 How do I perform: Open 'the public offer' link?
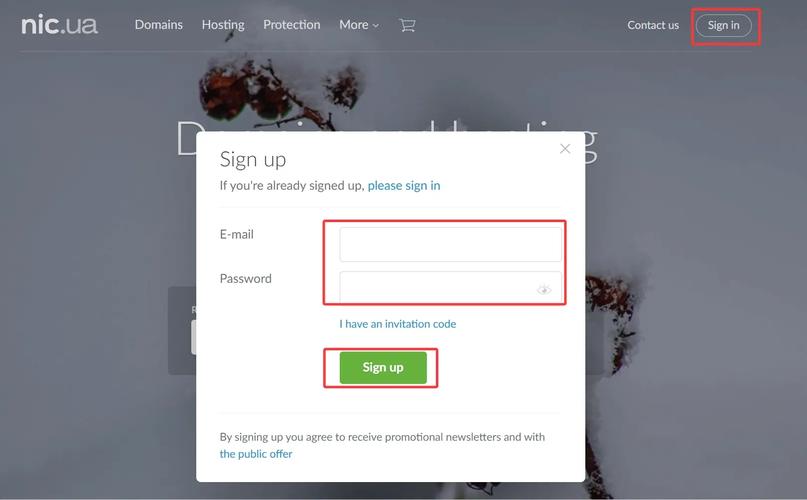coord(256,454)
